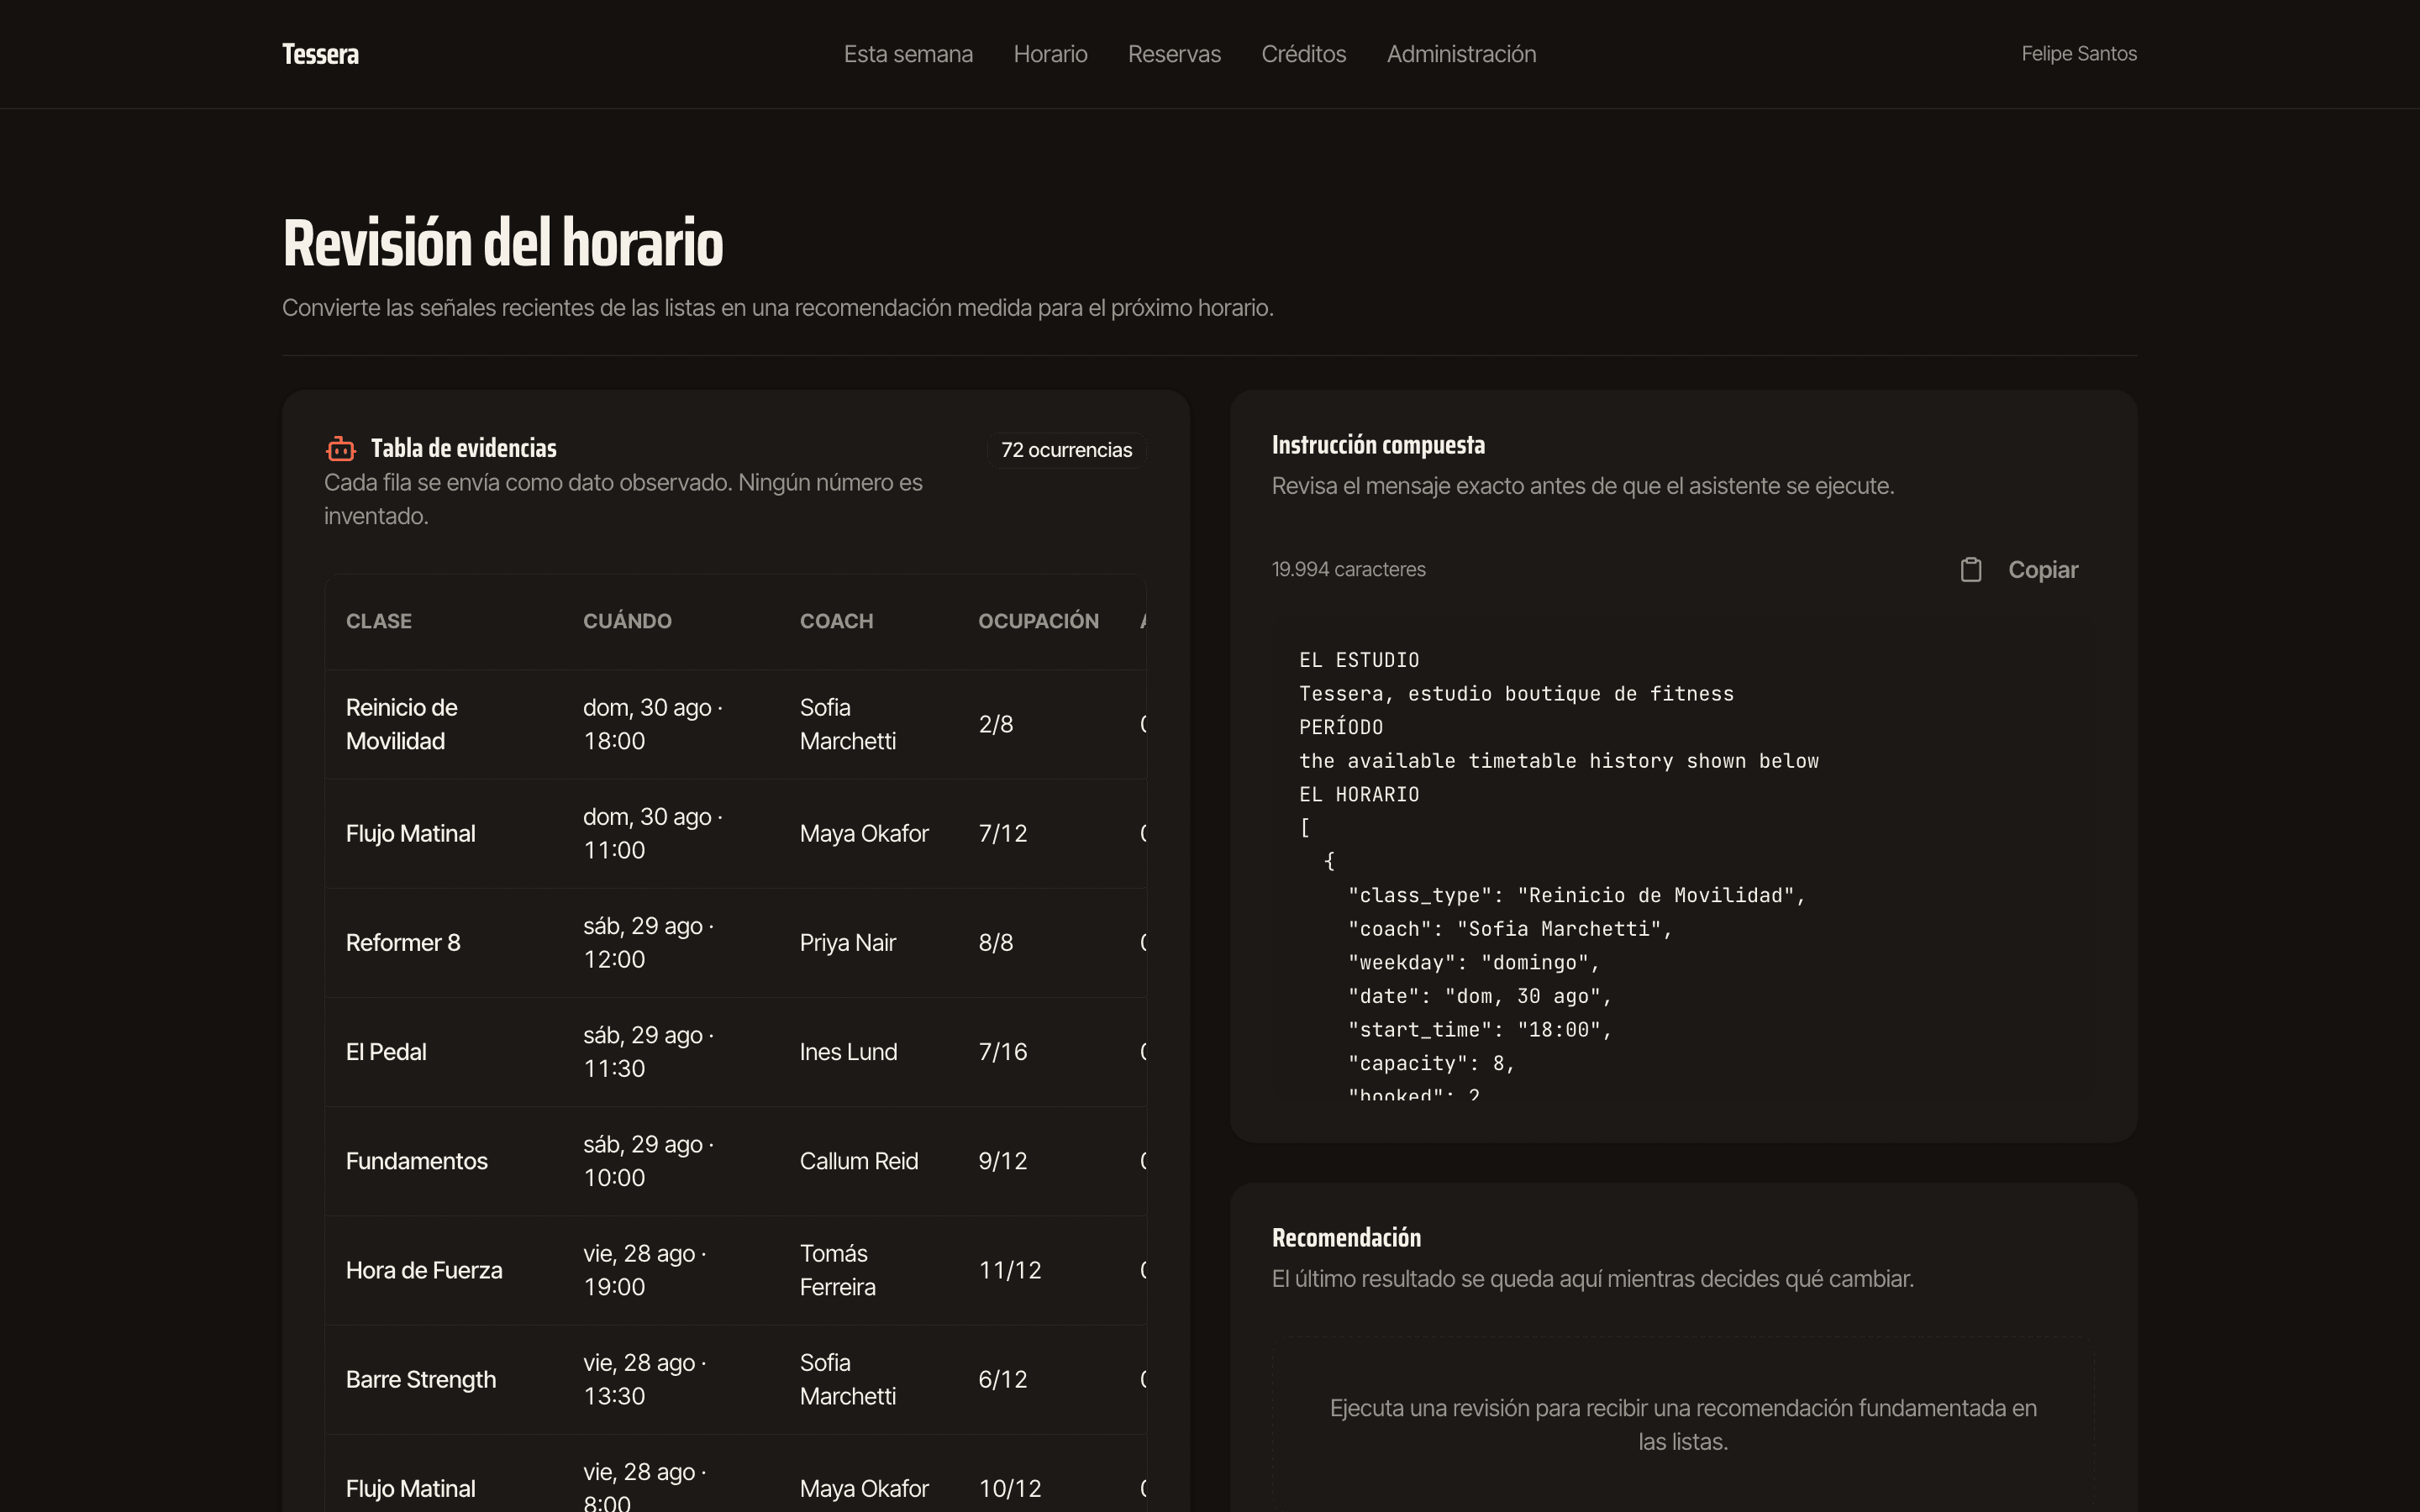Click the 19.994 caracteres count

(x=1348, y=569)
